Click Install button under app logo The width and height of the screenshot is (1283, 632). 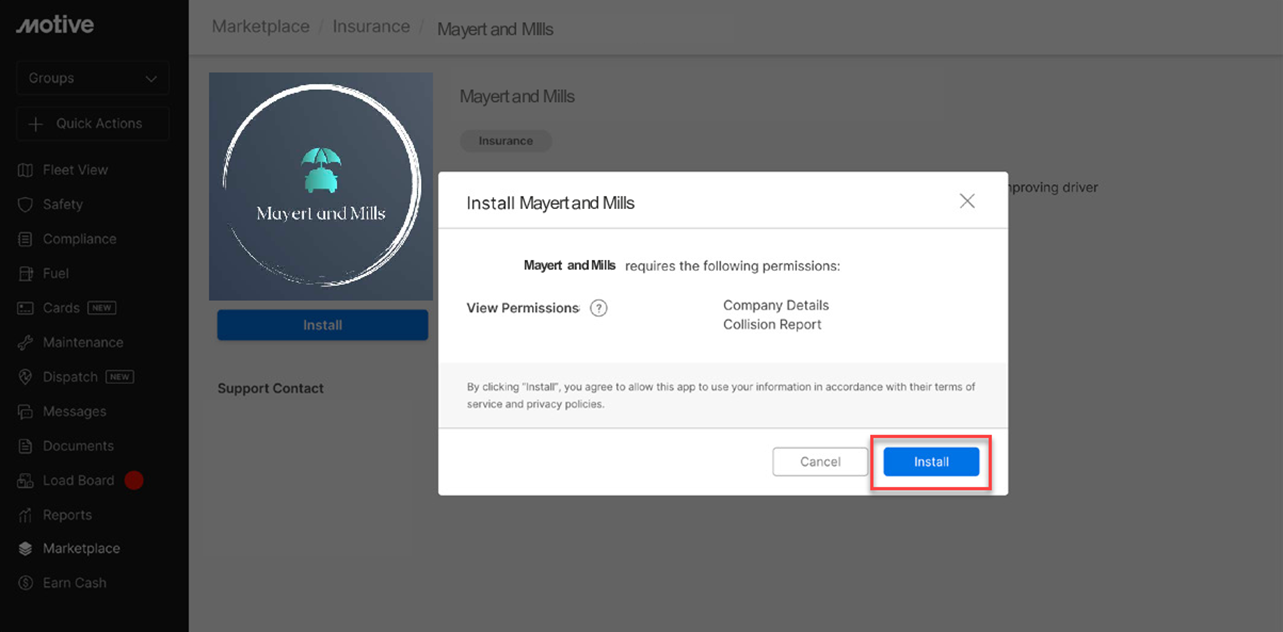point(322,325)
